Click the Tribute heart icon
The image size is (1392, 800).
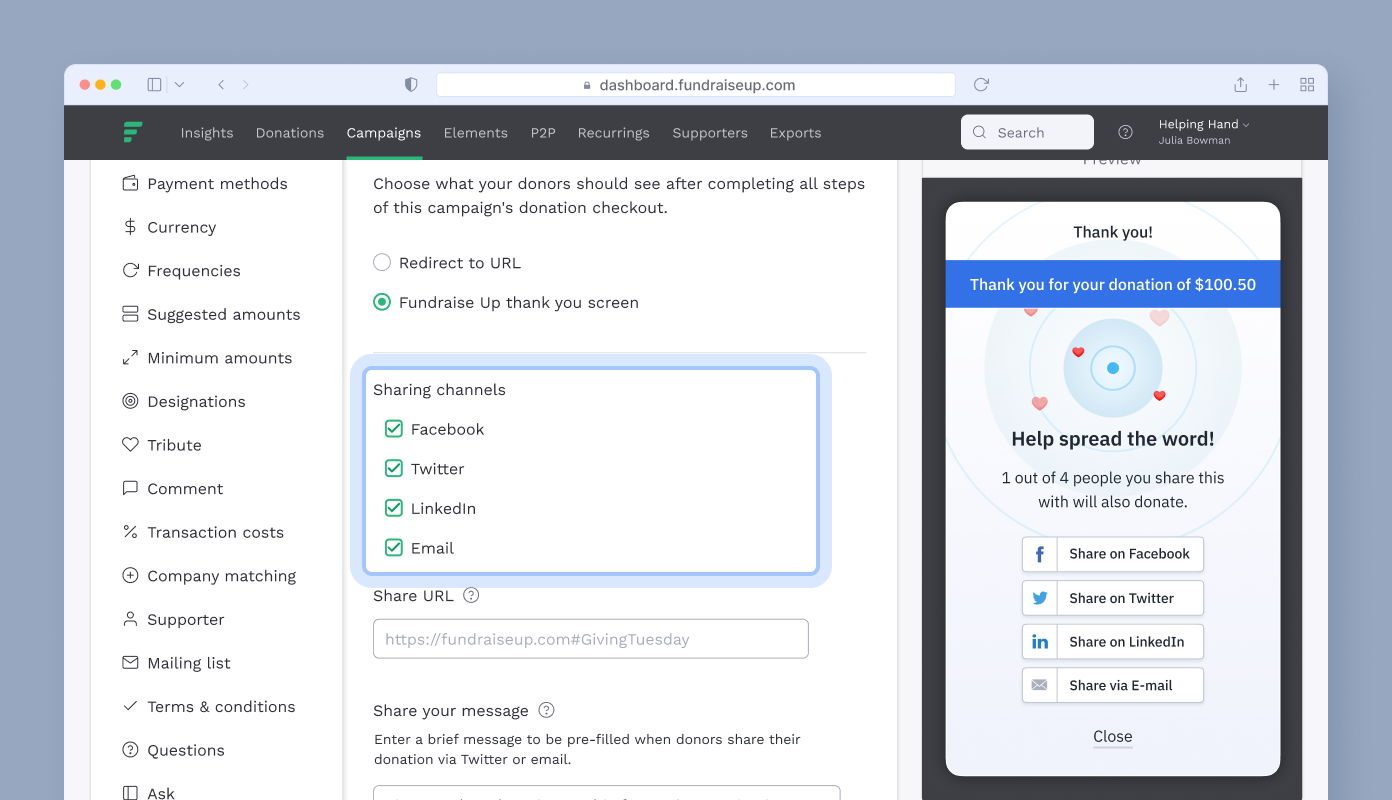[x=130, y=445]
